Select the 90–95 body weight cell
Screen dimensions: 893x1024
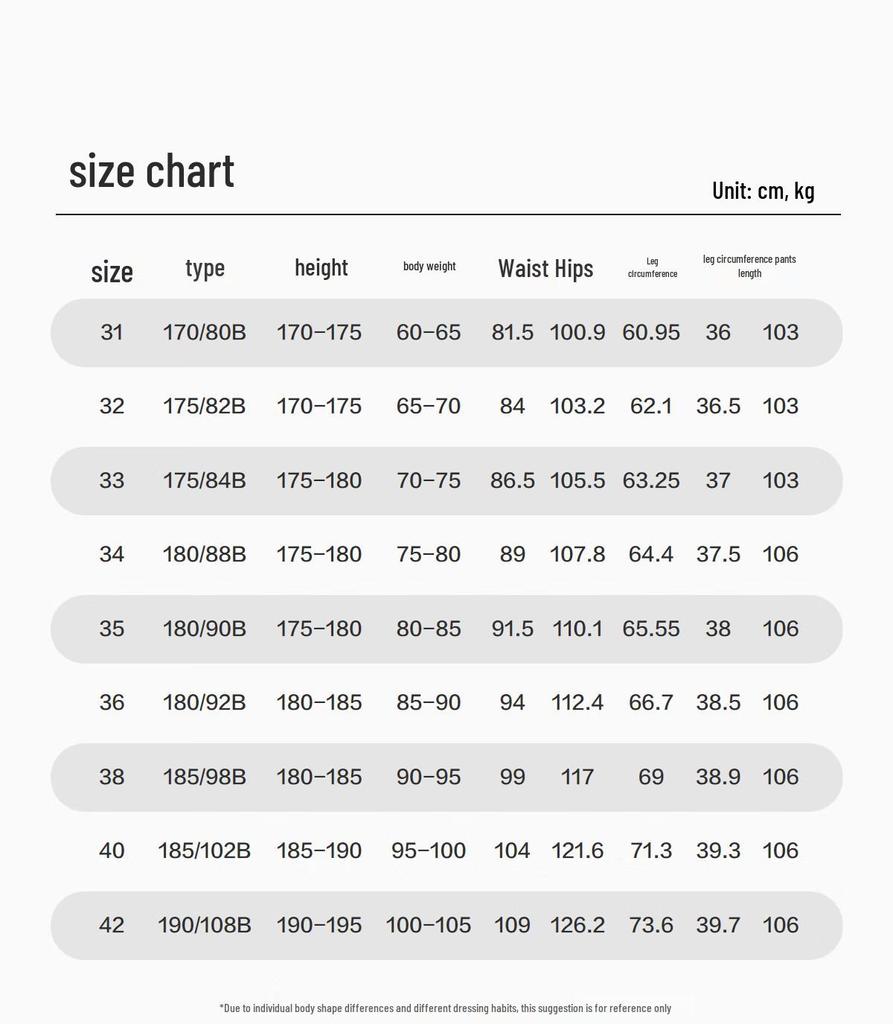(429, 776)
